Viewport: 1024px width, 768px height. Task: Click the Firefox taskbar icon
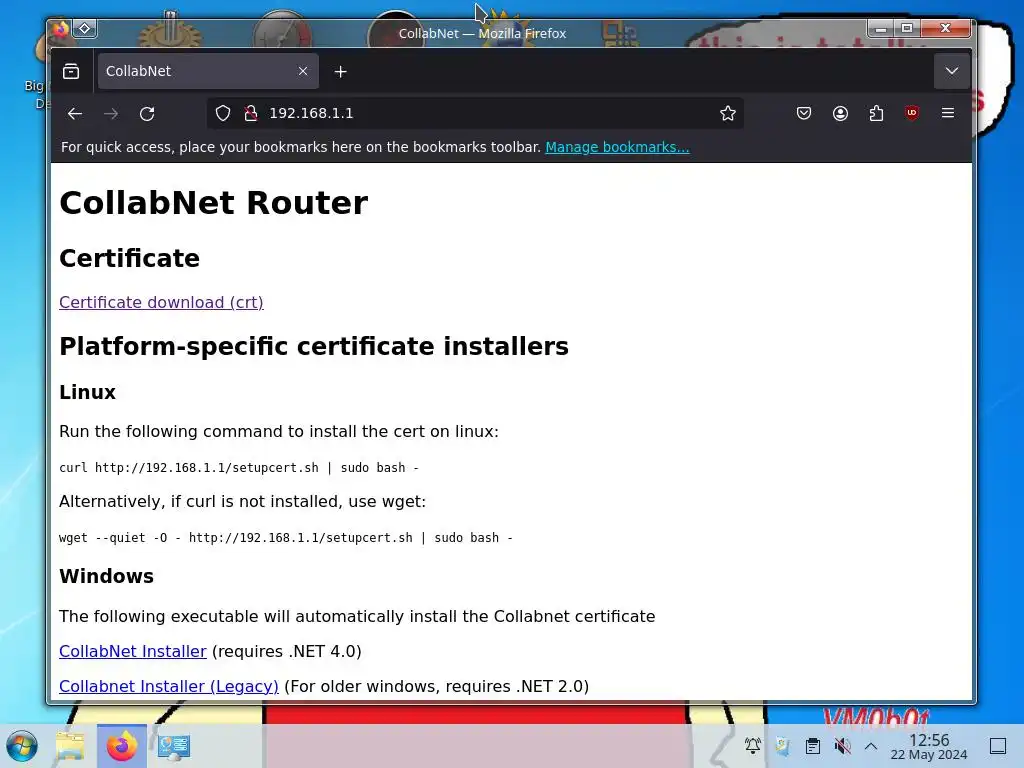(122, 746)
